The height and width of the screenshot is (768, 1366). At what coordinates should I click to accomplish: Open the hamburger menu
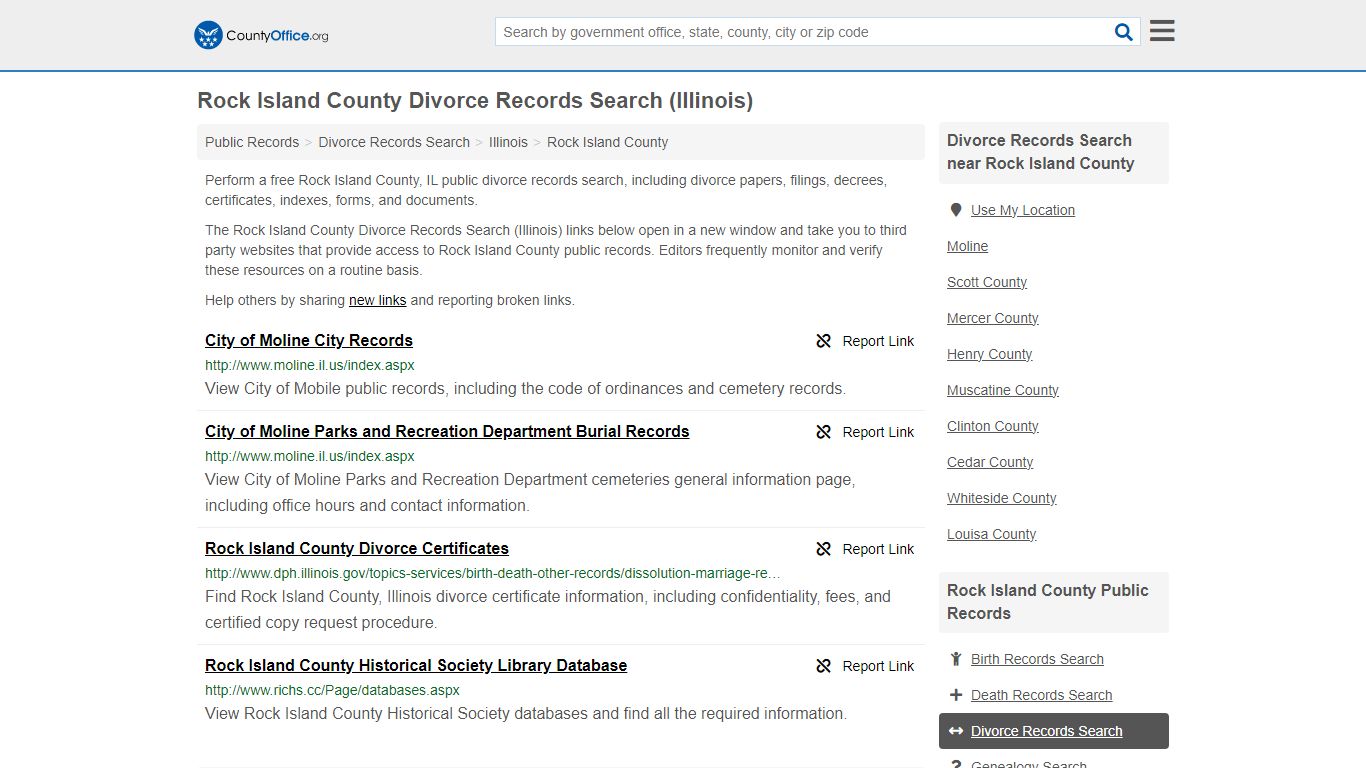click(x=1162, y=31)
